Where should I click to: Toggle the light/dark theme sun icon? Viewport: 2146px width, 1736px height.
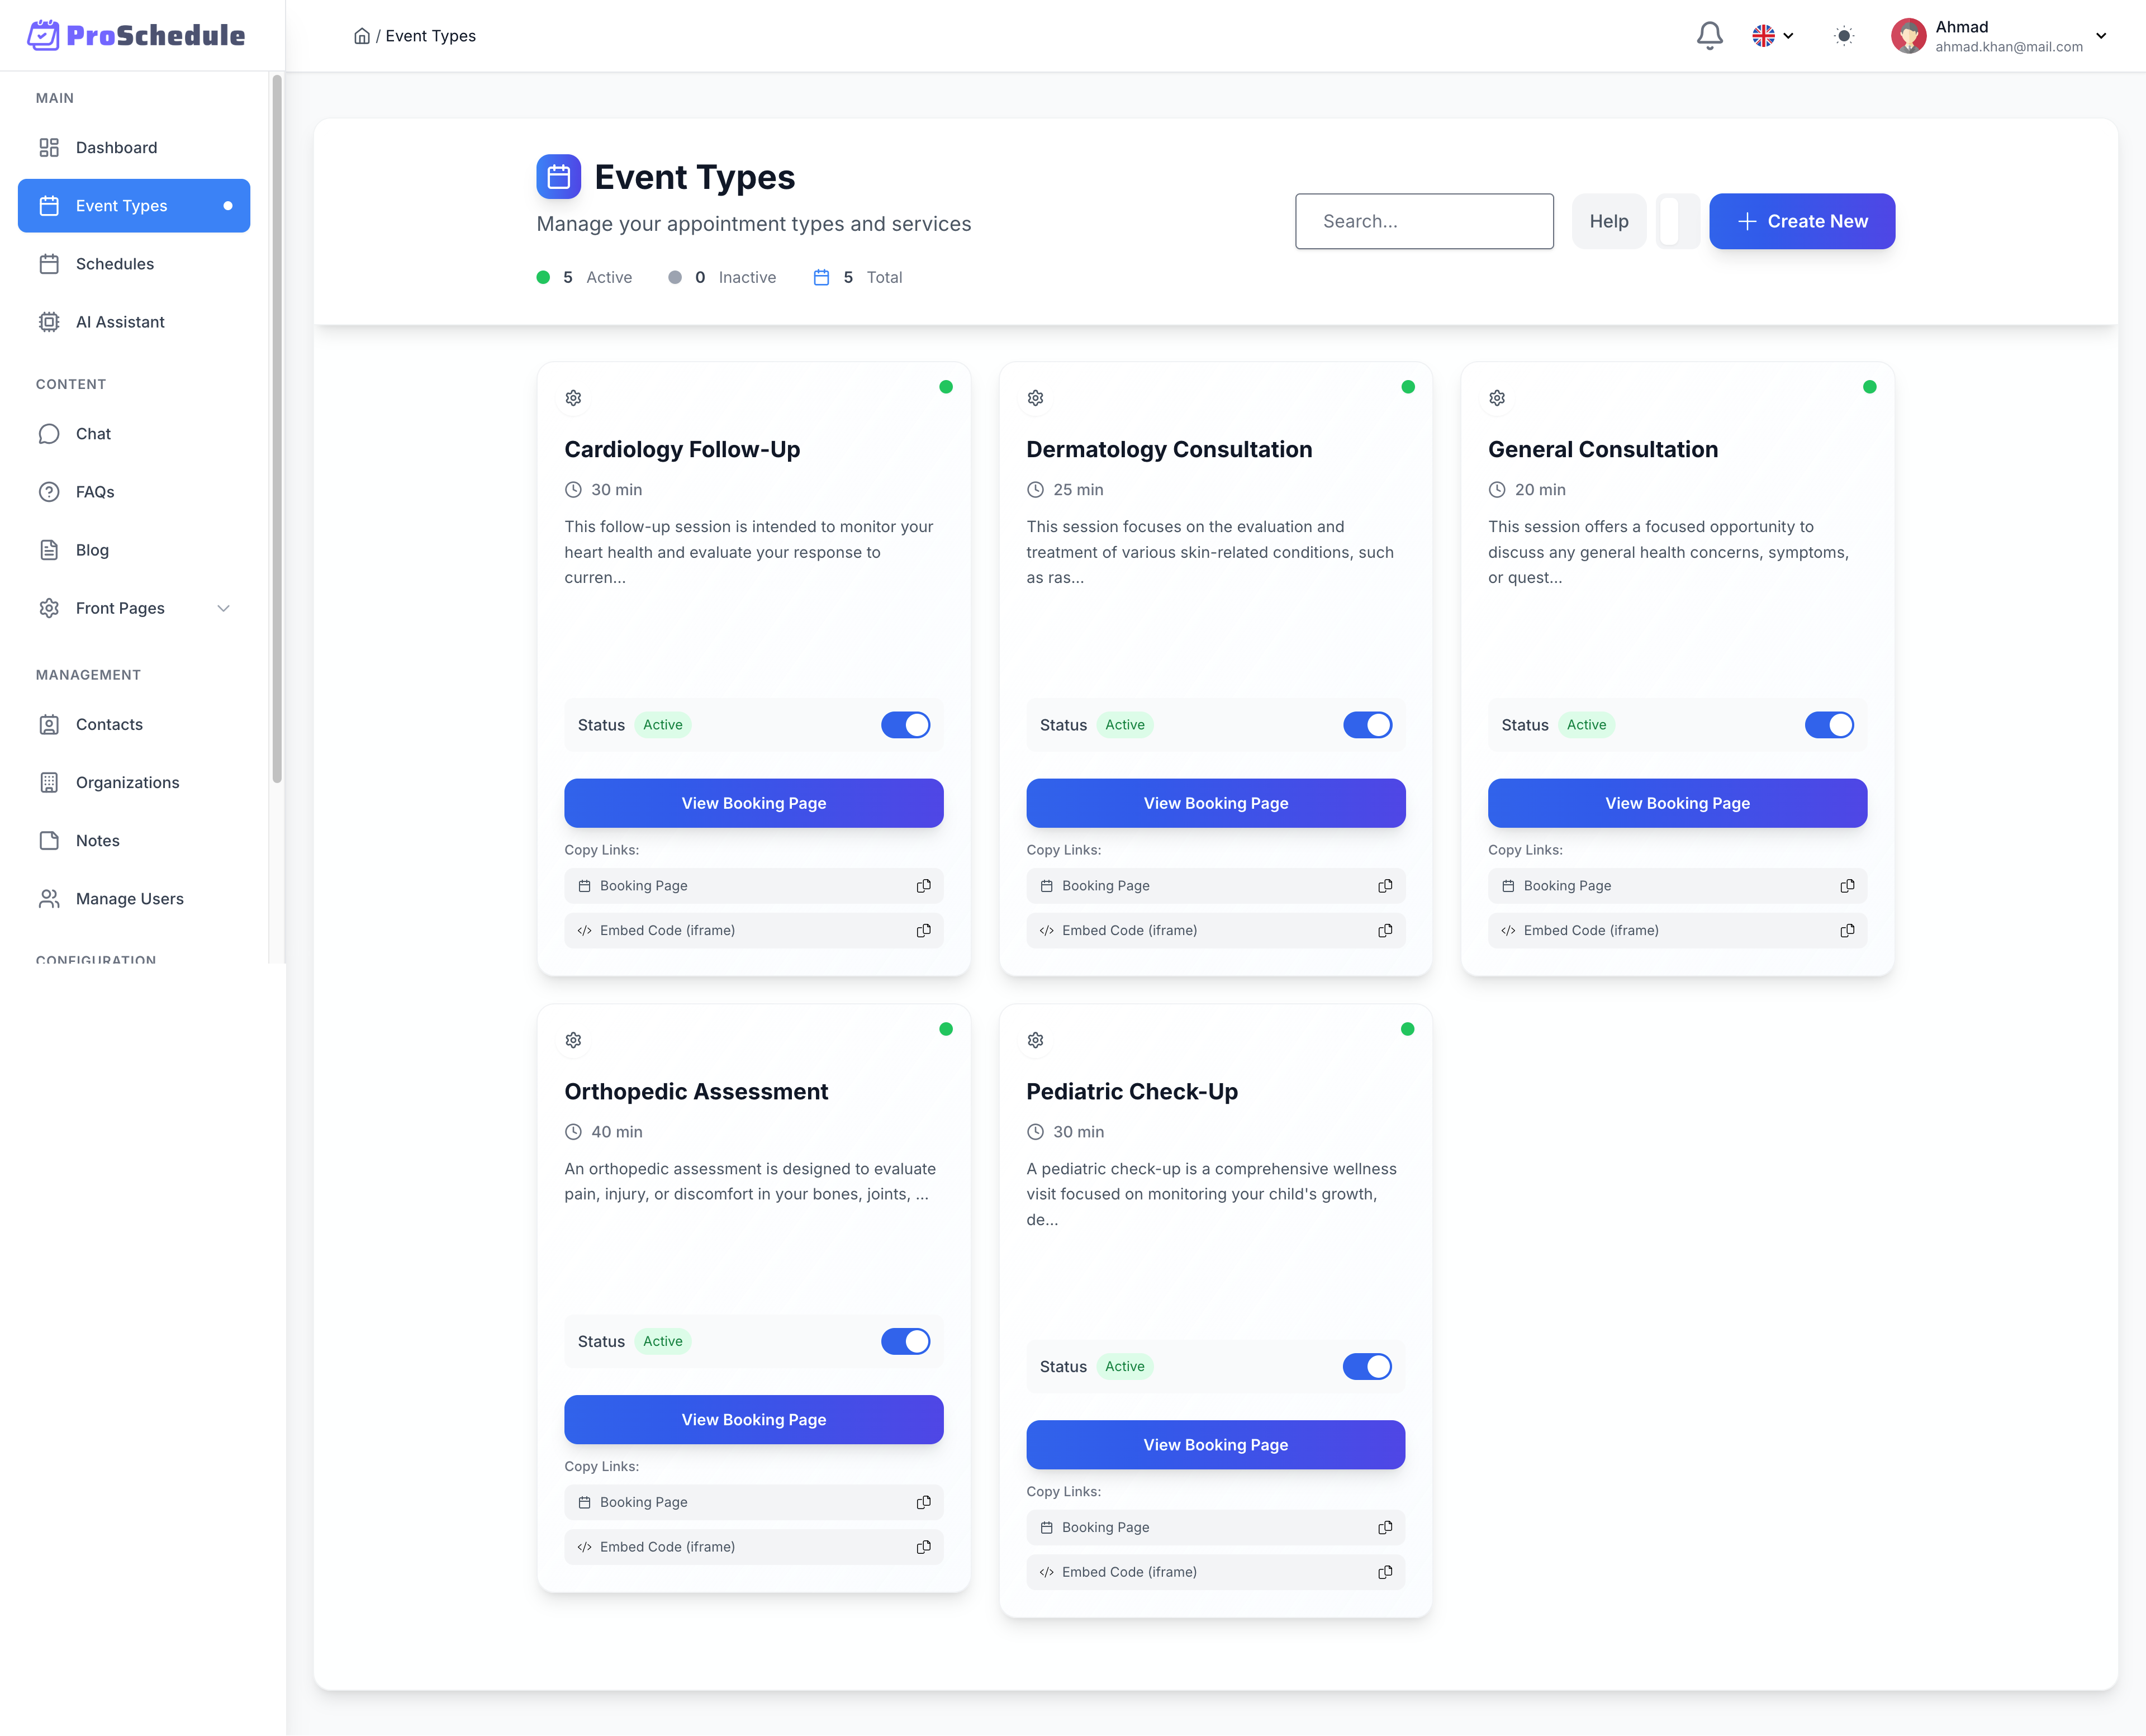tap(1844, 36)
